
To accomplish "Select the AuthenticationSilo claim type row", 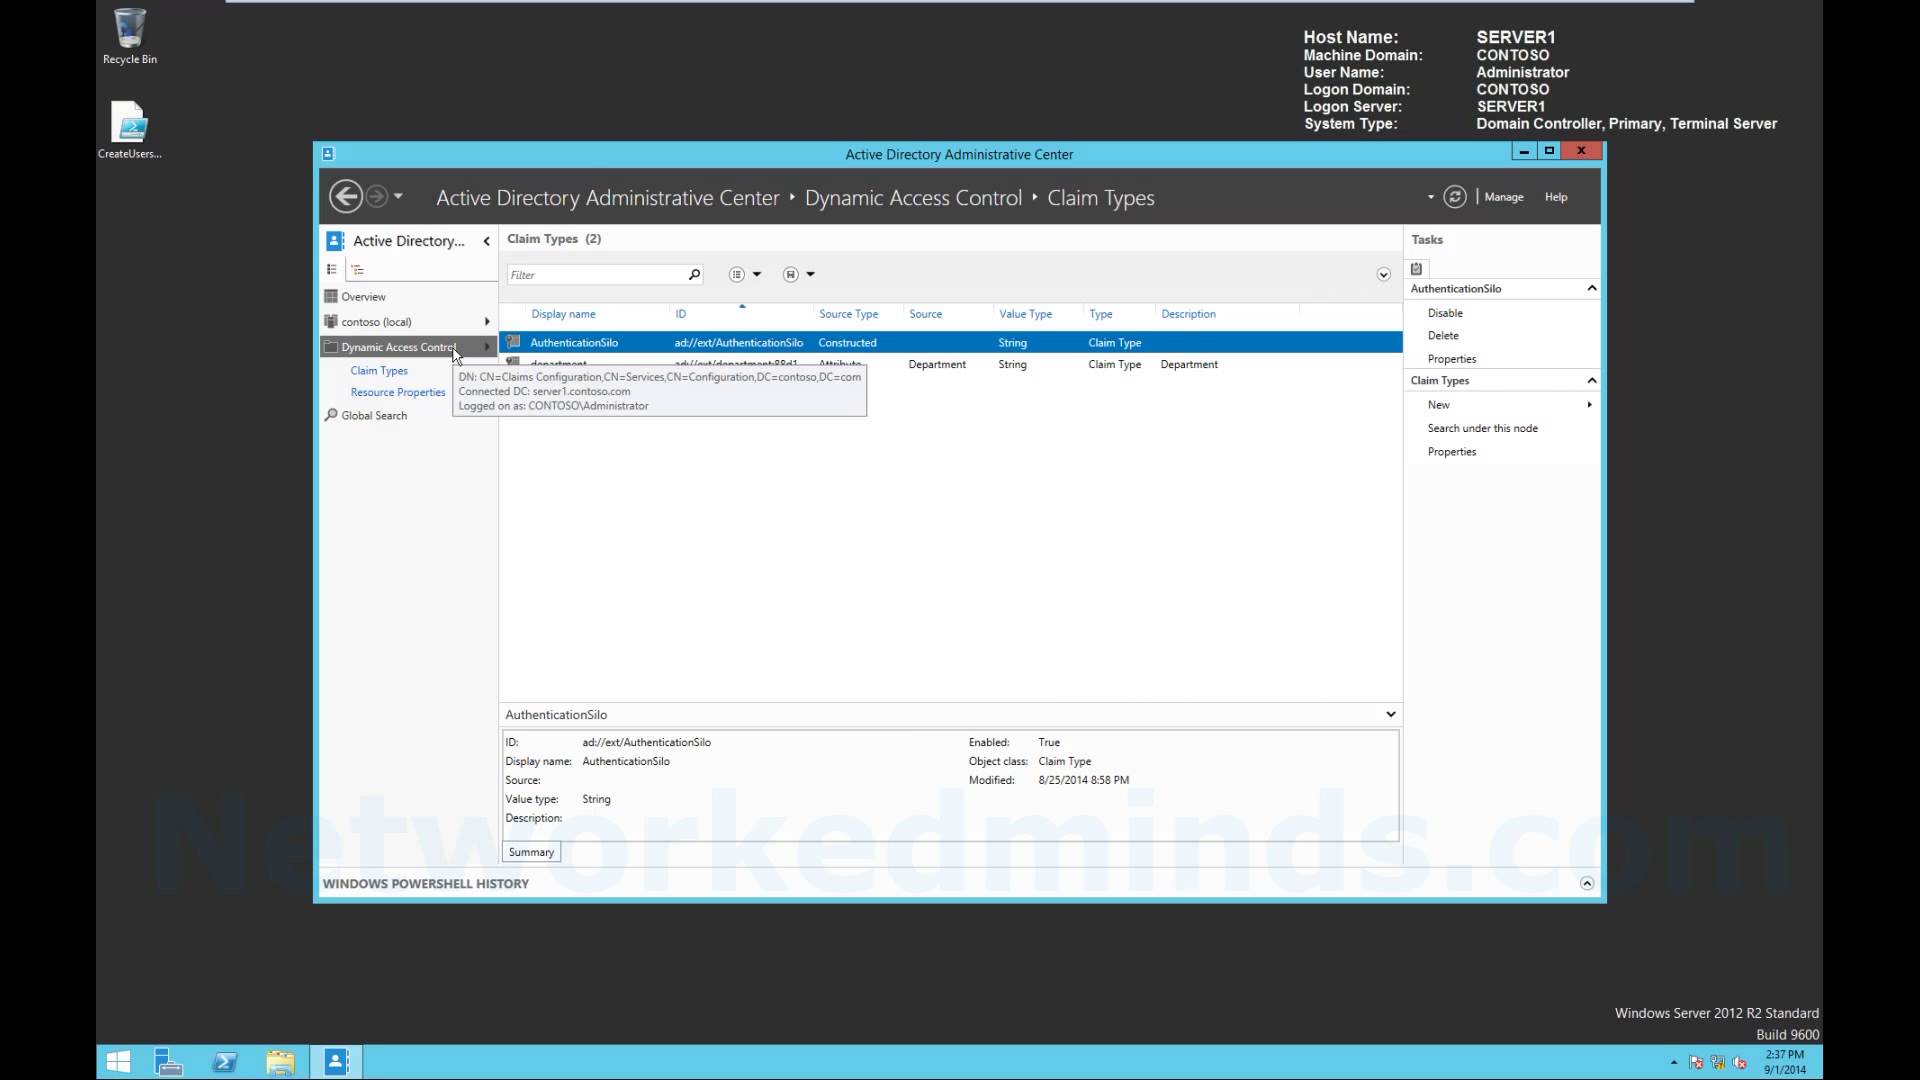I will (x=950, y=342).
